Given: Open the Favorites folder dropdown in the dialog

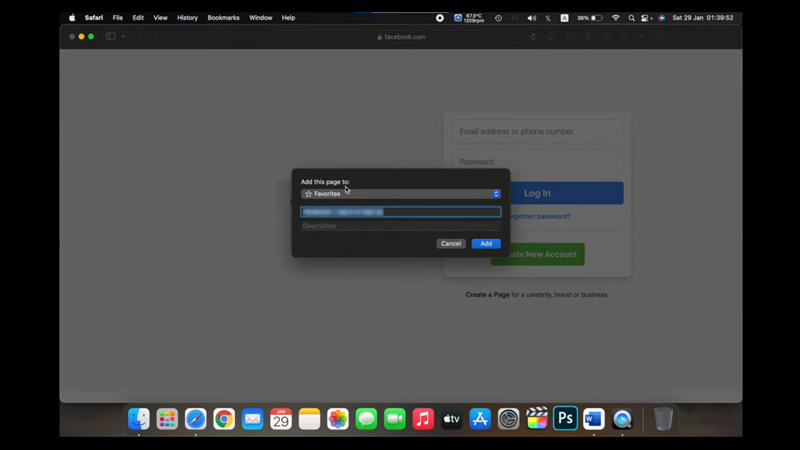Looking at the screenshot, I should [401, 194].
